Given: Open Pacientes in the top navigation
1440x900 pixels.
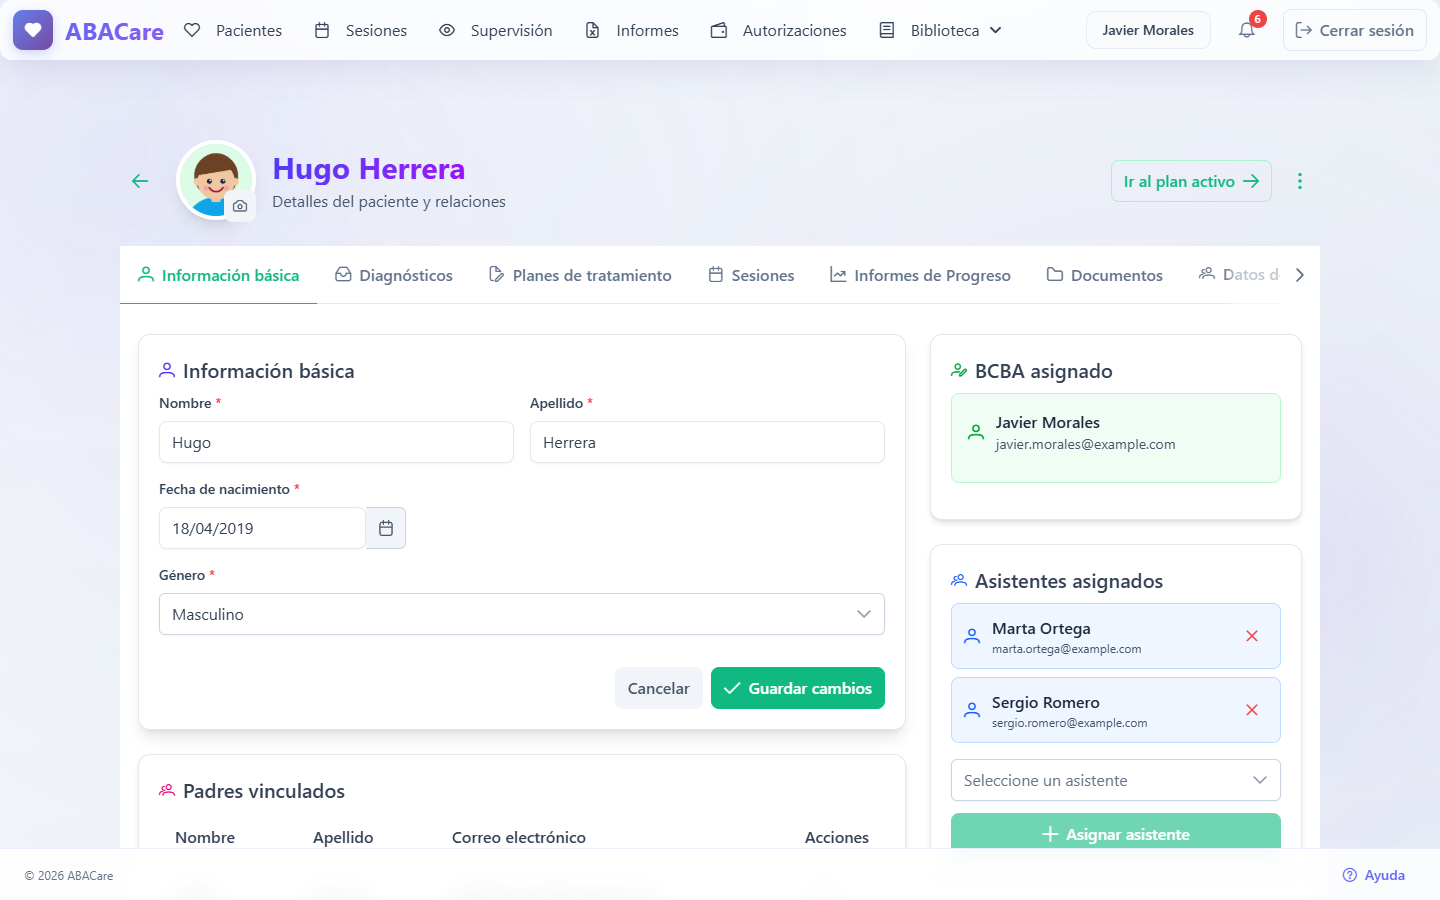Looking at the screenshot, I should tap(233, 30).
